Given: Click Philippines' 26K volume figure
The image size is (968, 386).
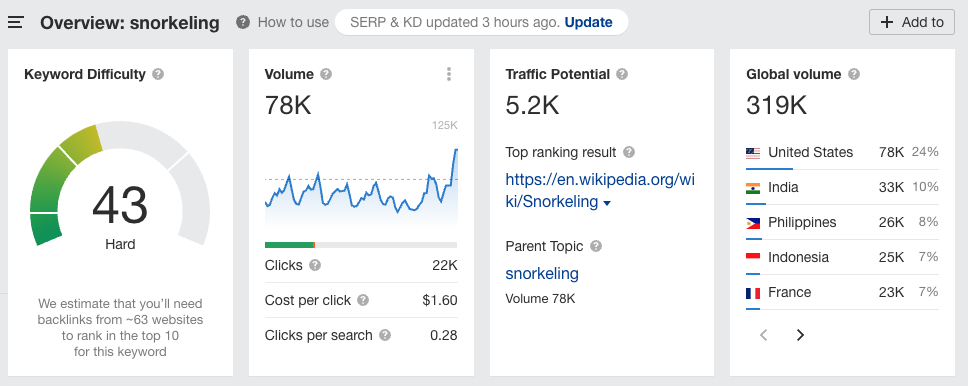Looking at the screenshot, I should click(x=891, y=222).
